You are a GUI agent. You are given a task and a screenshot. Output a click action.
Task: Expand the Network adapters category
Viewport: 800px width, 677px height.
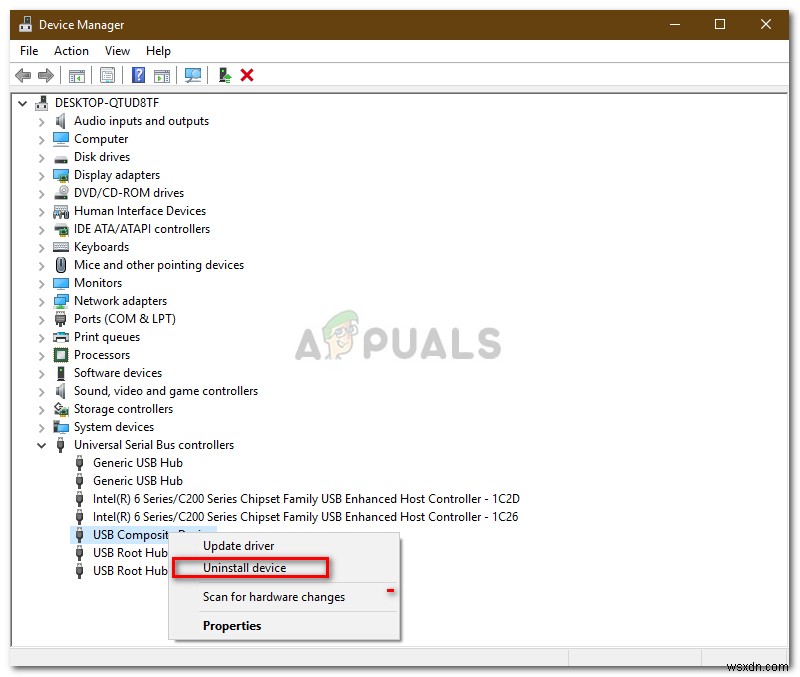pos(40,300)
